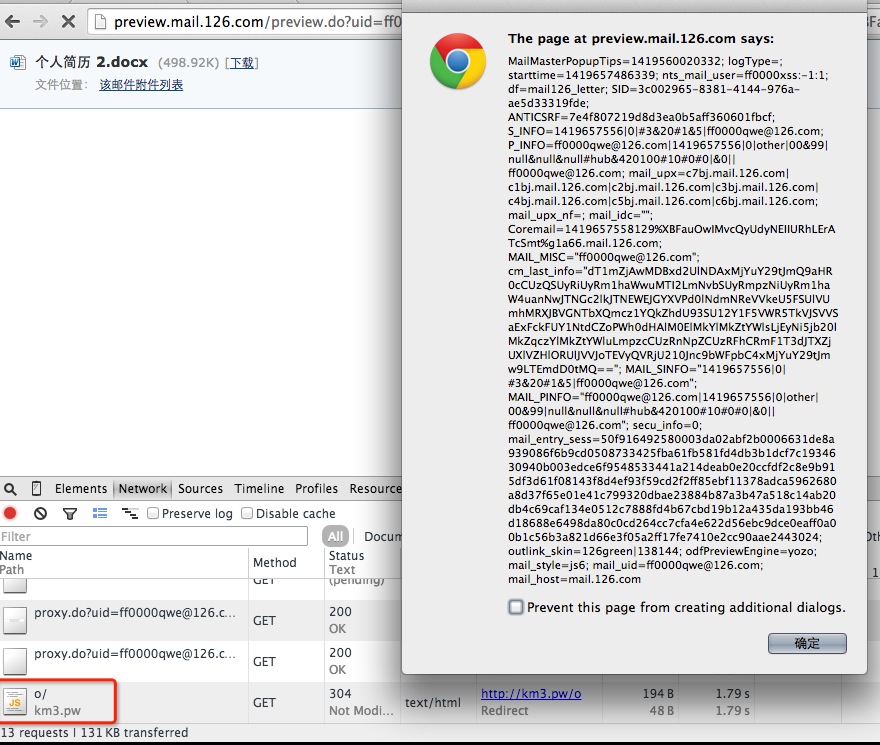Click the Chrome logo in the alert dialog
This screenshot has height=745, width=880.
point(457,61)
